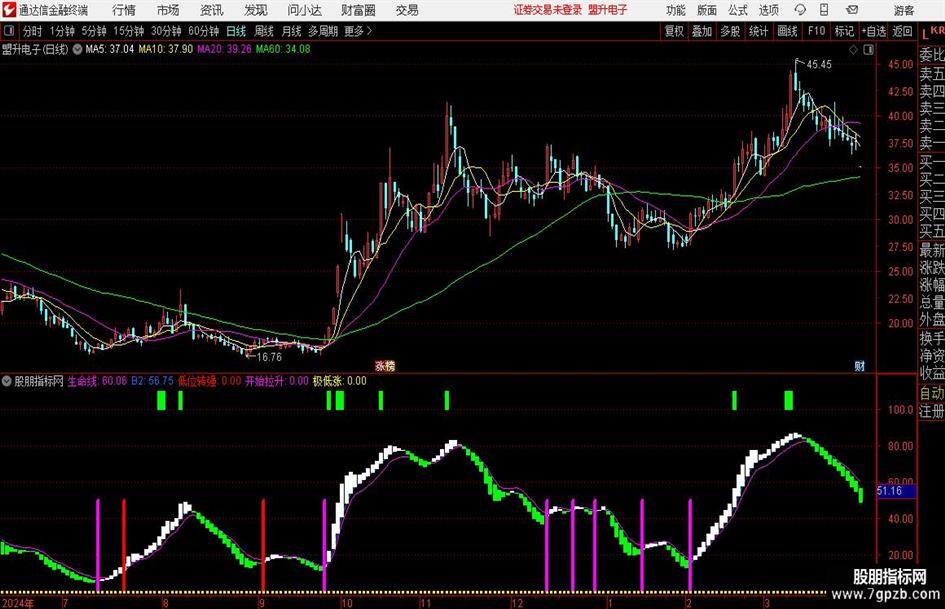Click the 低位转强 indicator label
The height and width of the screenshot is (609, 945).
pyautogui.click(x=197, y=381)
